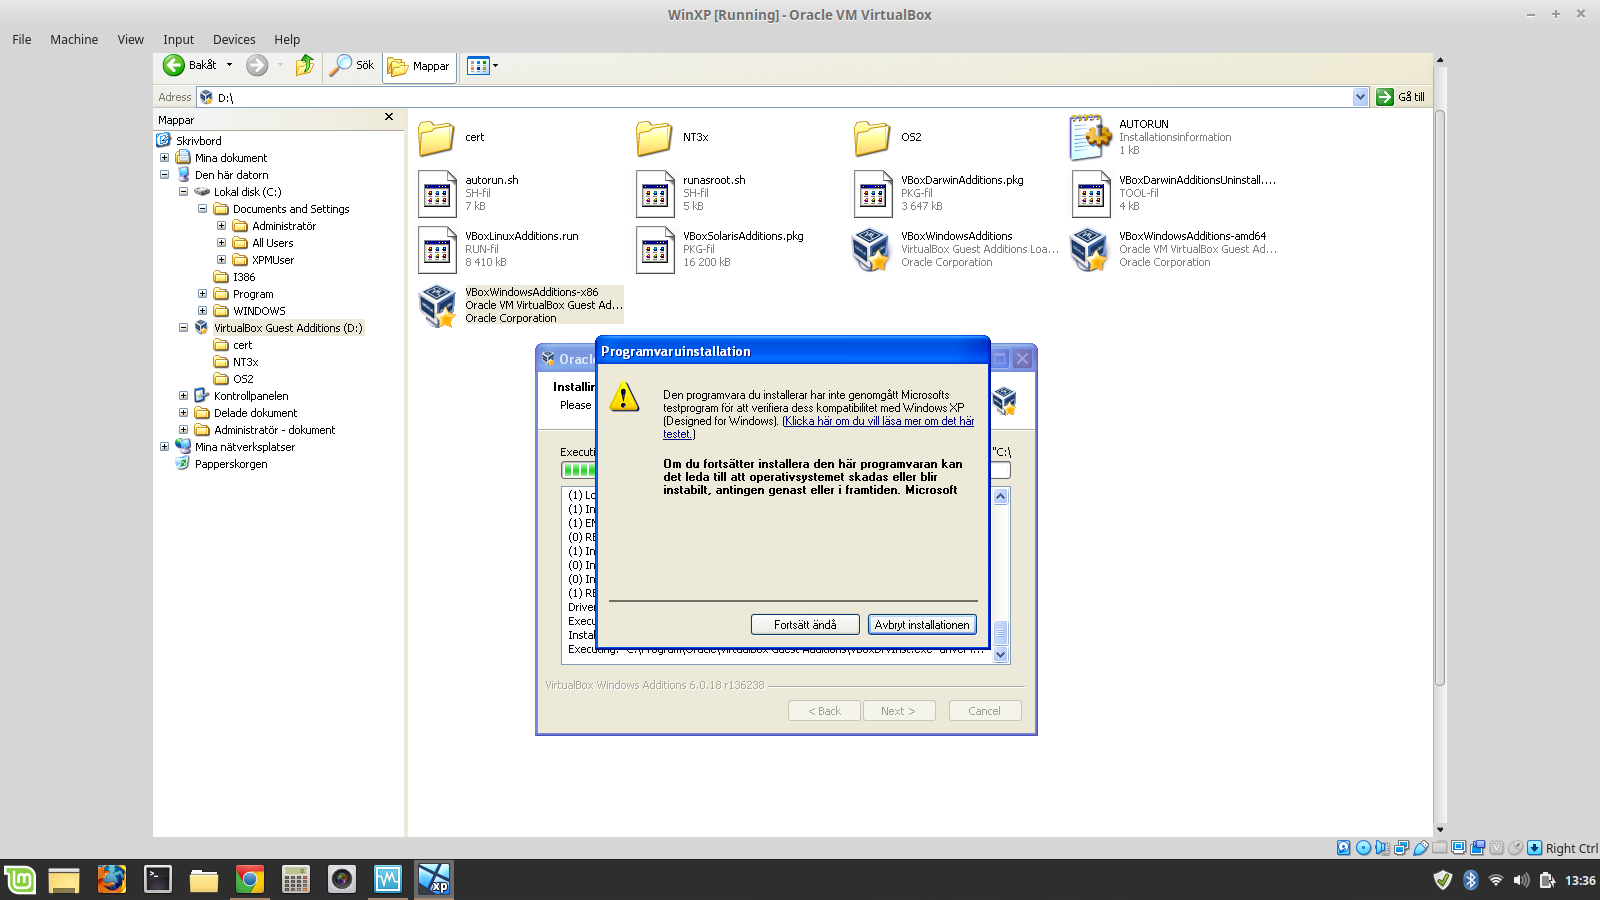Collapse the Lokal disk (C:) node

(x=183, y=192)
